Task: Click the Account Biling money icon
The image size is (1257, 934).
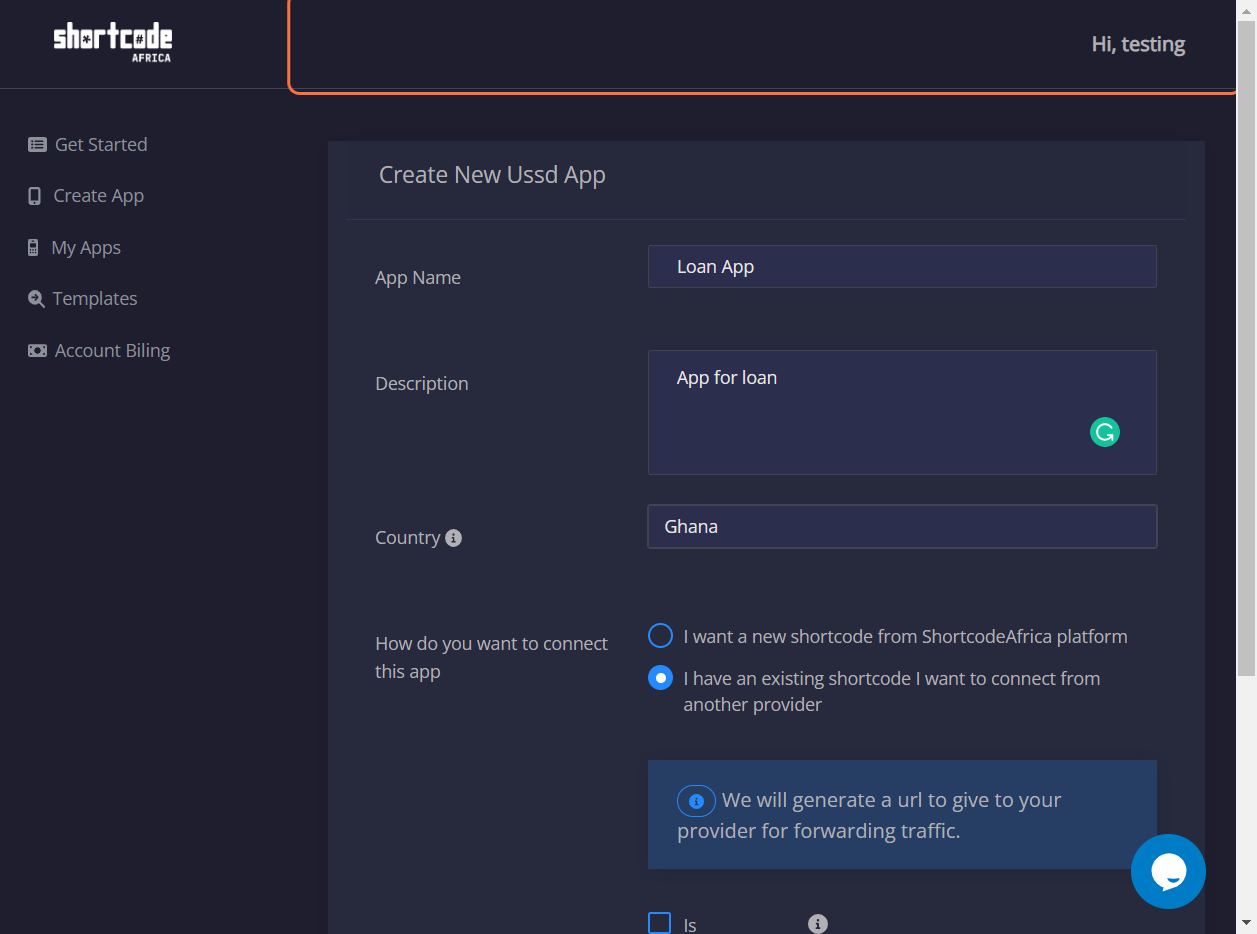Action: (37, 351)
